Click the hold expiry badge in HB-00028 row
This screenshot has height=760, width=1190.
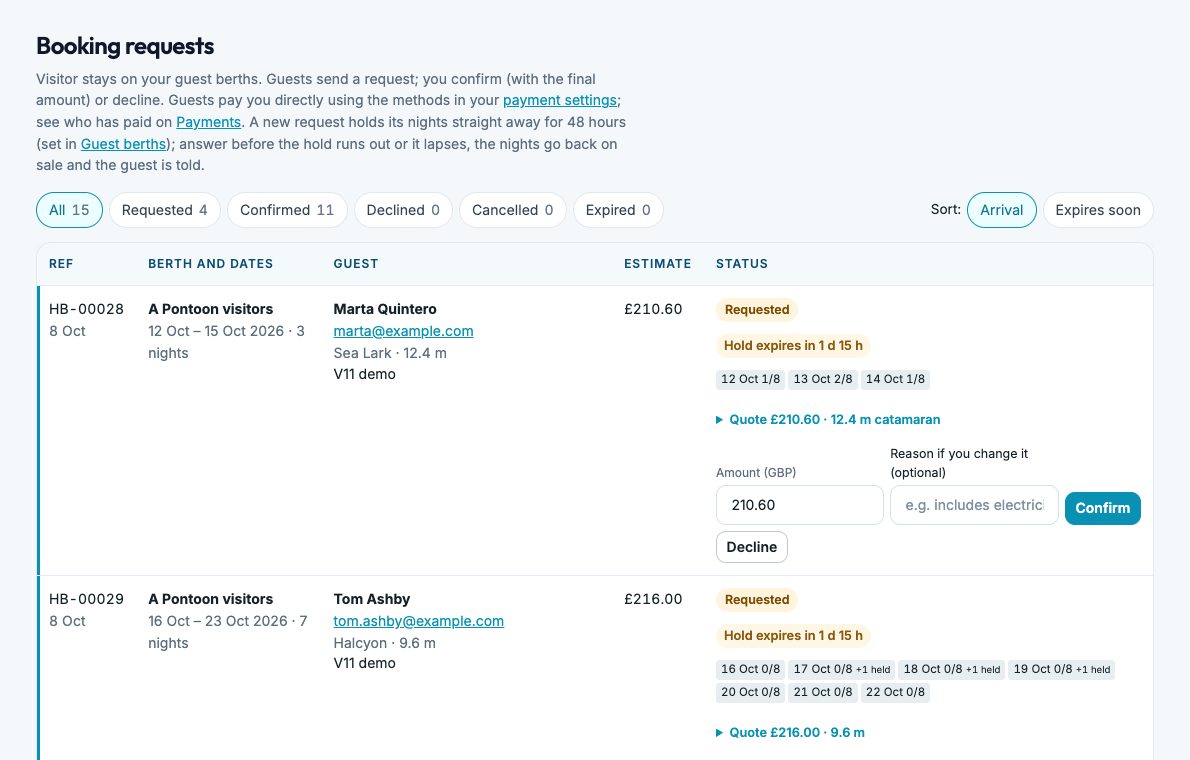793,345
